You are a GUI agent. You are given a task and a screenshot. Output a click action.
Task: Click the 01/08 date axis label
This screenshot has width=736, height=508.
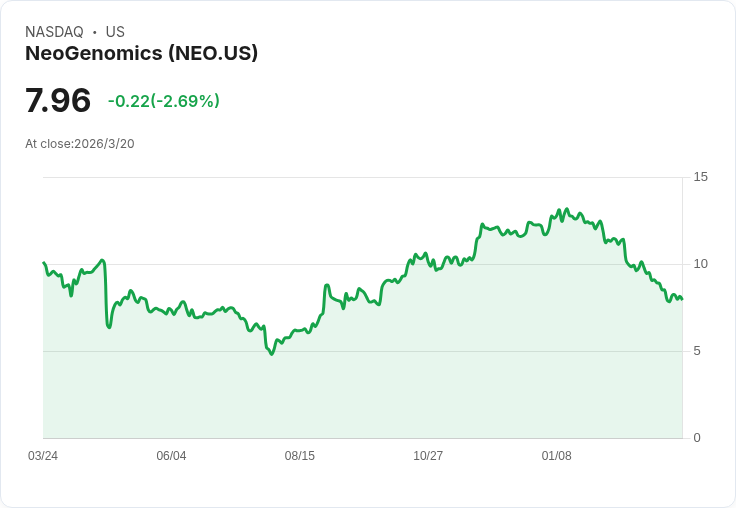pyautogui.click(x=557, y=456)
